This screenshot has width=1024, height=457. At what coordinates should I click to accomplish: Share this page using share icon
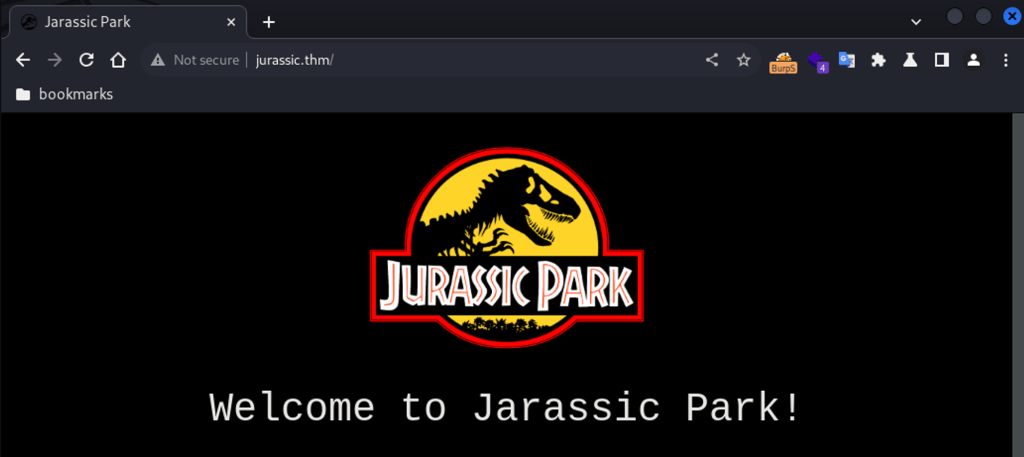coord(712,60)
